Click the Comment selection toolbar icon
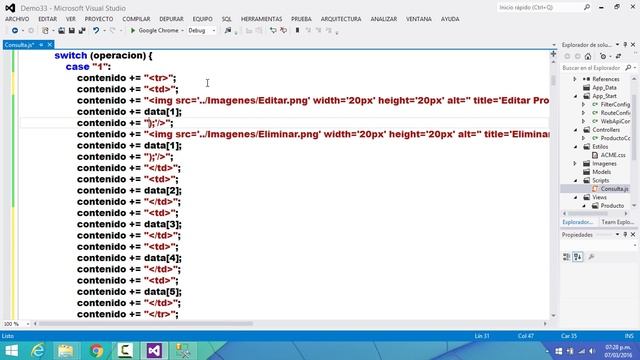 (273, 31)
